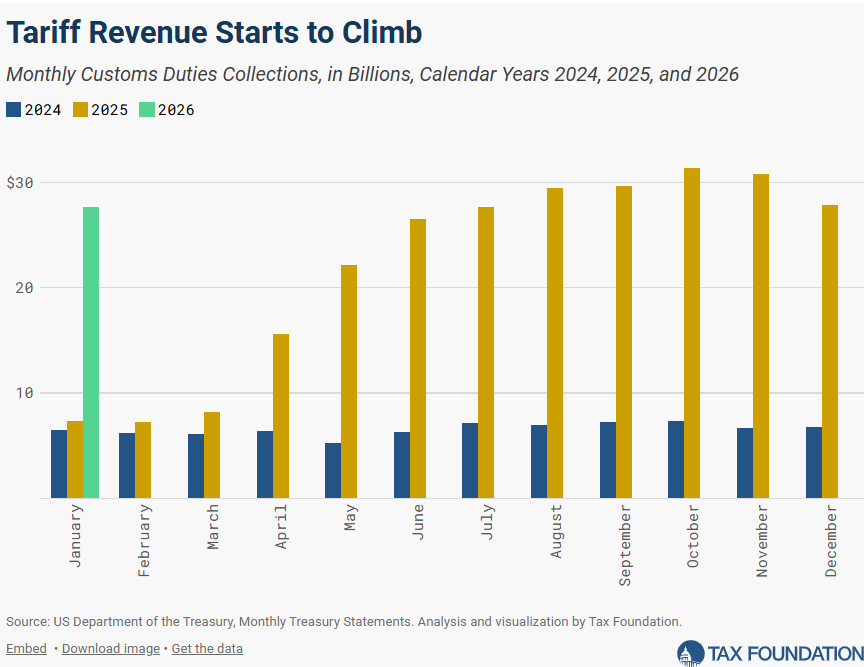Click the February axis label
The height and width of the screenshot is (667, 864).
[145, 540]
